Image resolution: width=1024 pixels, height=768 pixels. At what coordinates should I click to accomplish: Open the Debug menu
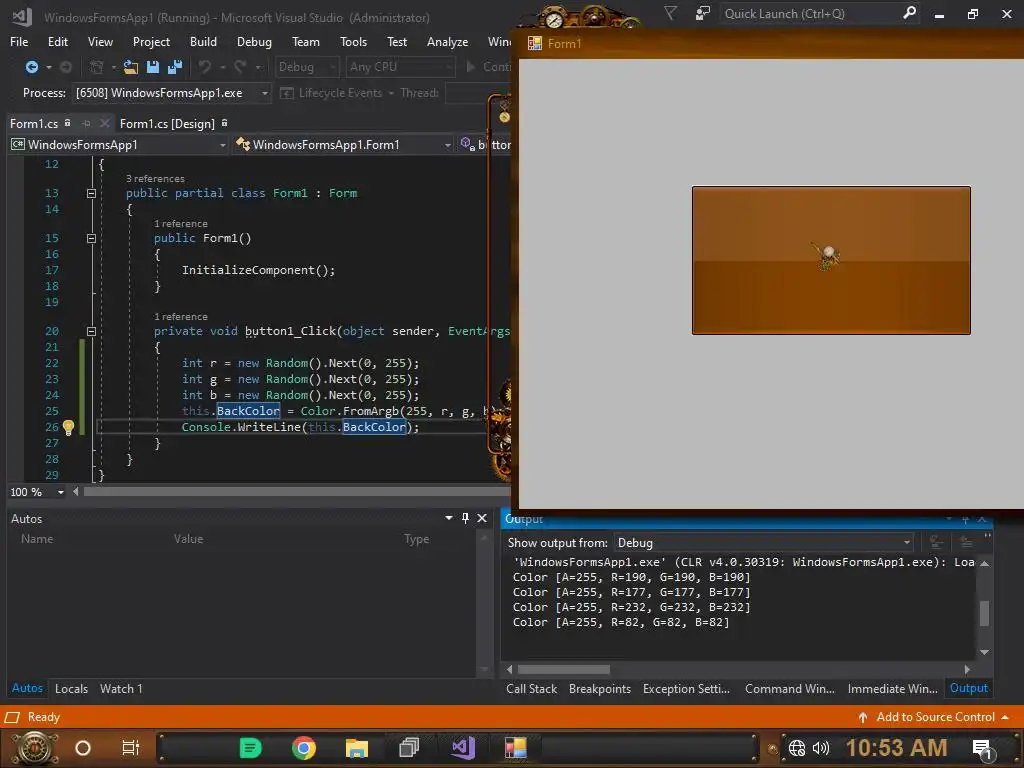tap(254, 41)
